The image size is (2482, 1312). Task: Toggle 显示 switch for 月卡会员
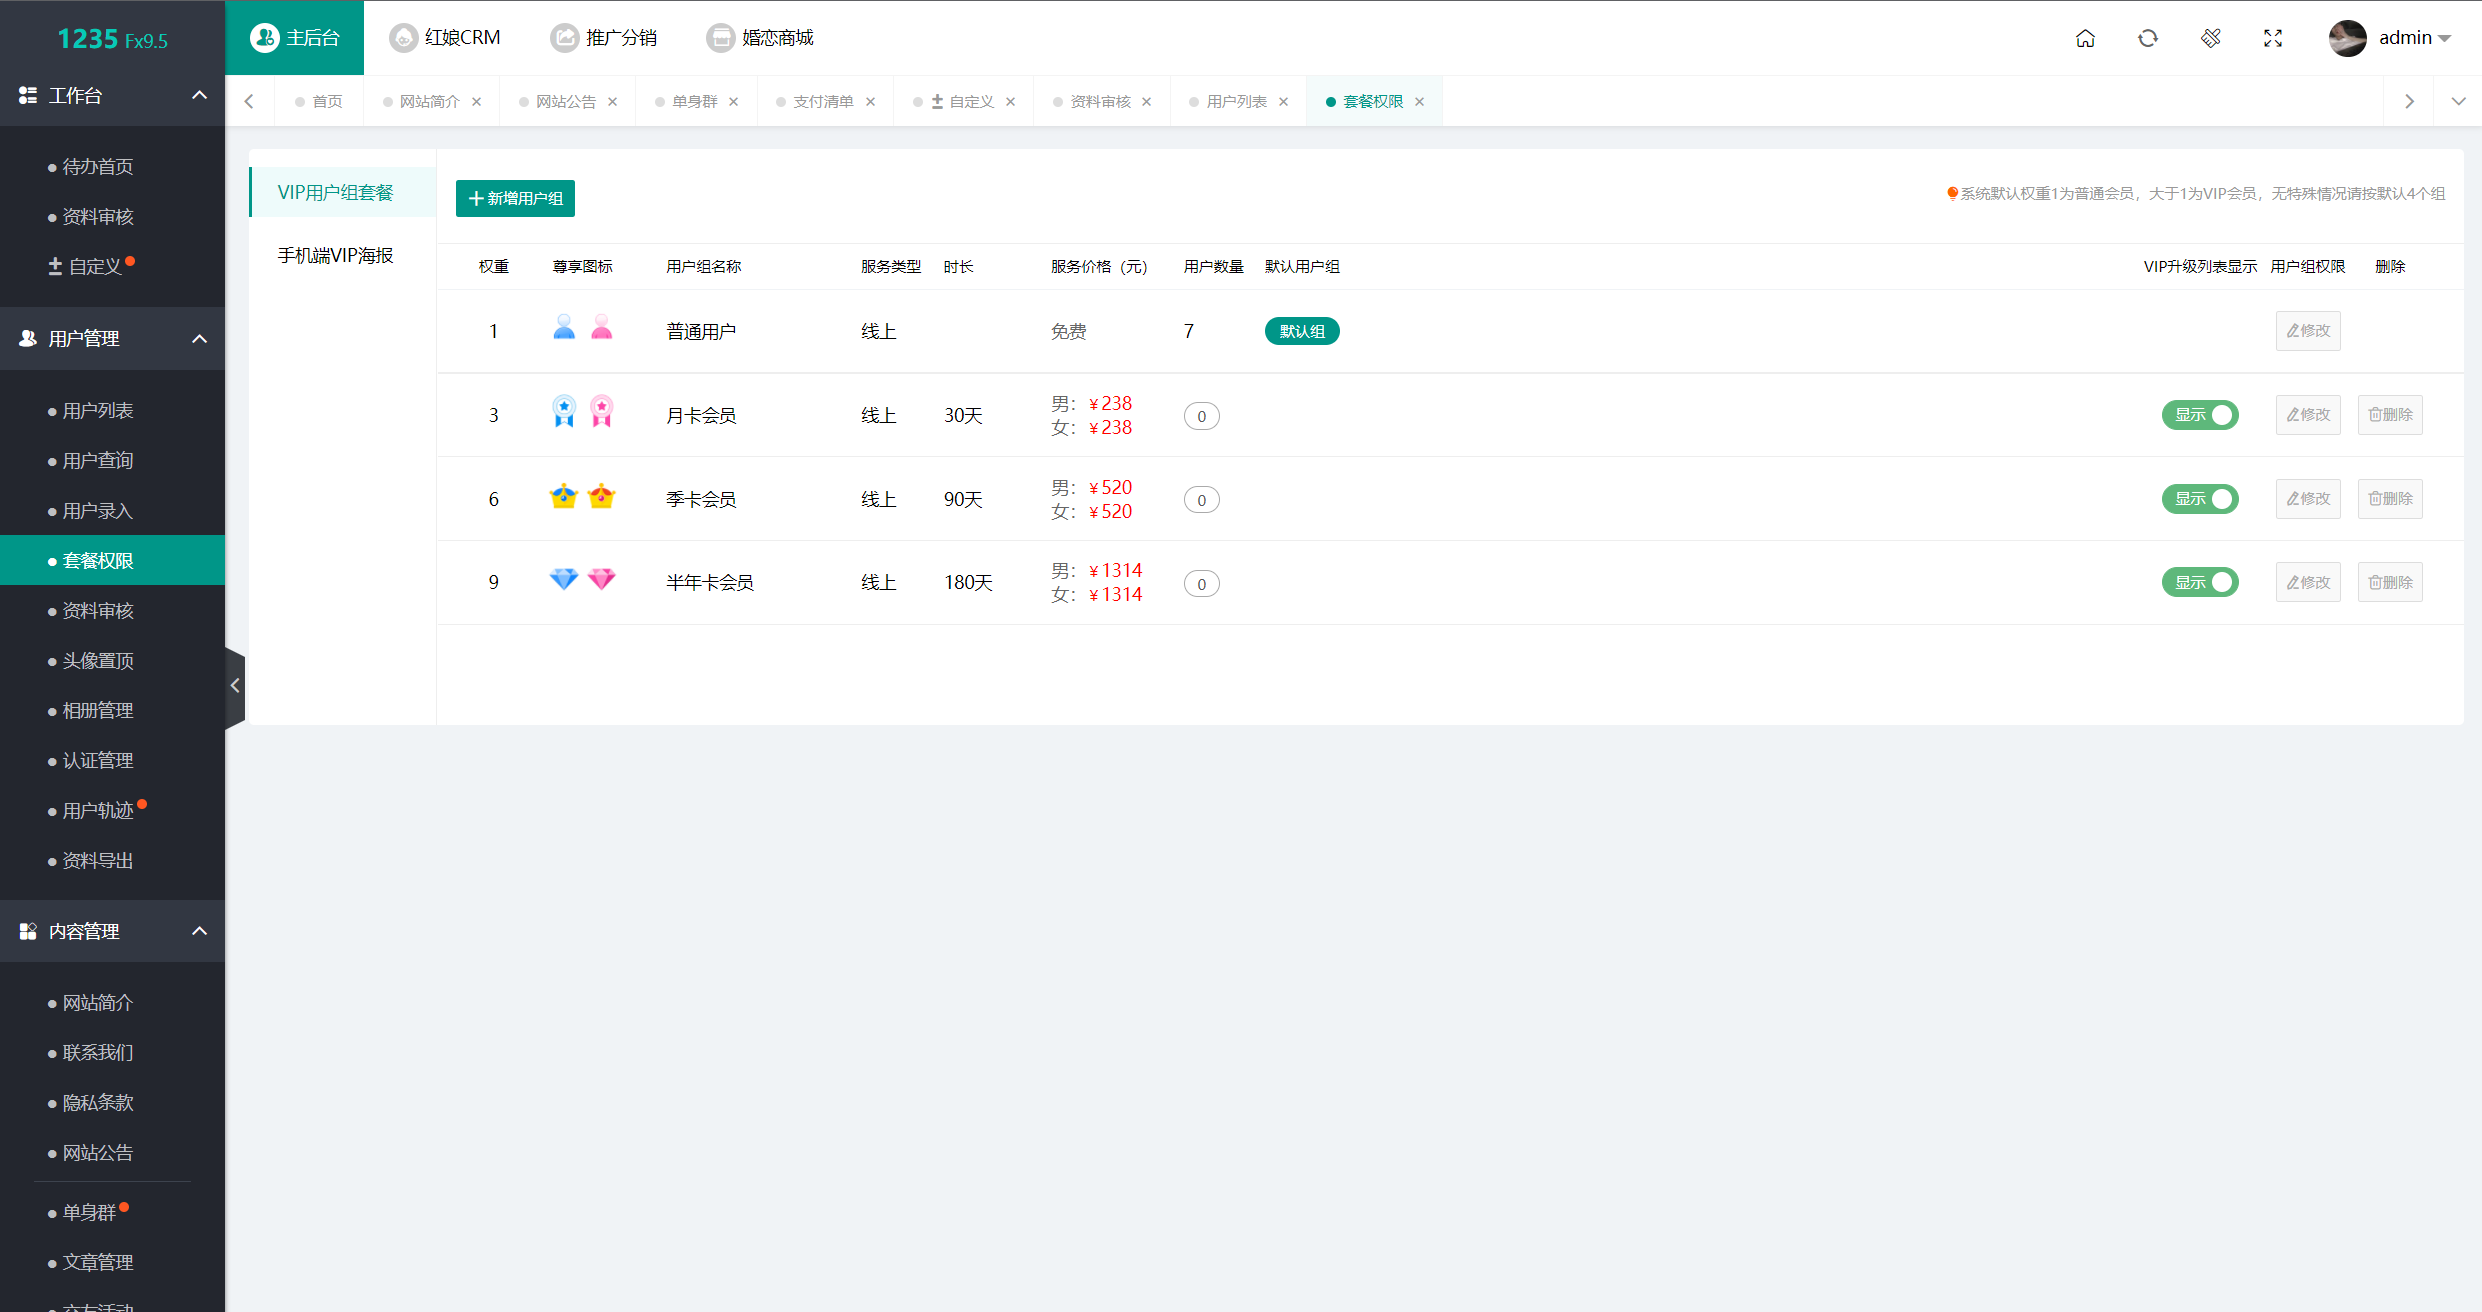click(2200, 415)
